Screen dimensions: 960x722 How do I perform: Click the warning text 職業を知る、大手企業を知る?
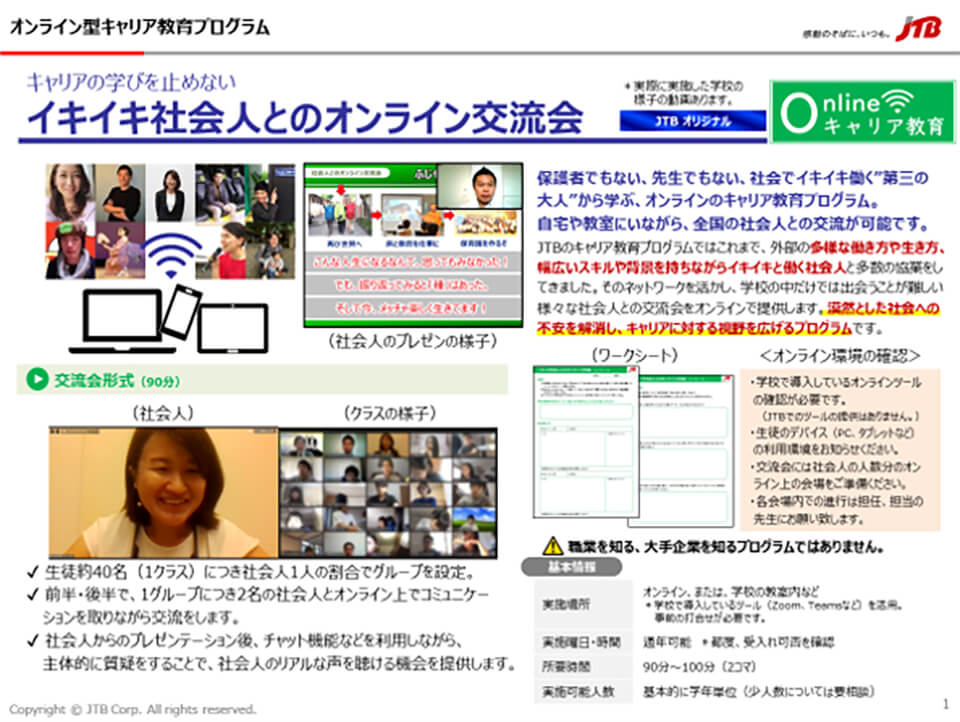pyautogui.click(x=725, y=546)
